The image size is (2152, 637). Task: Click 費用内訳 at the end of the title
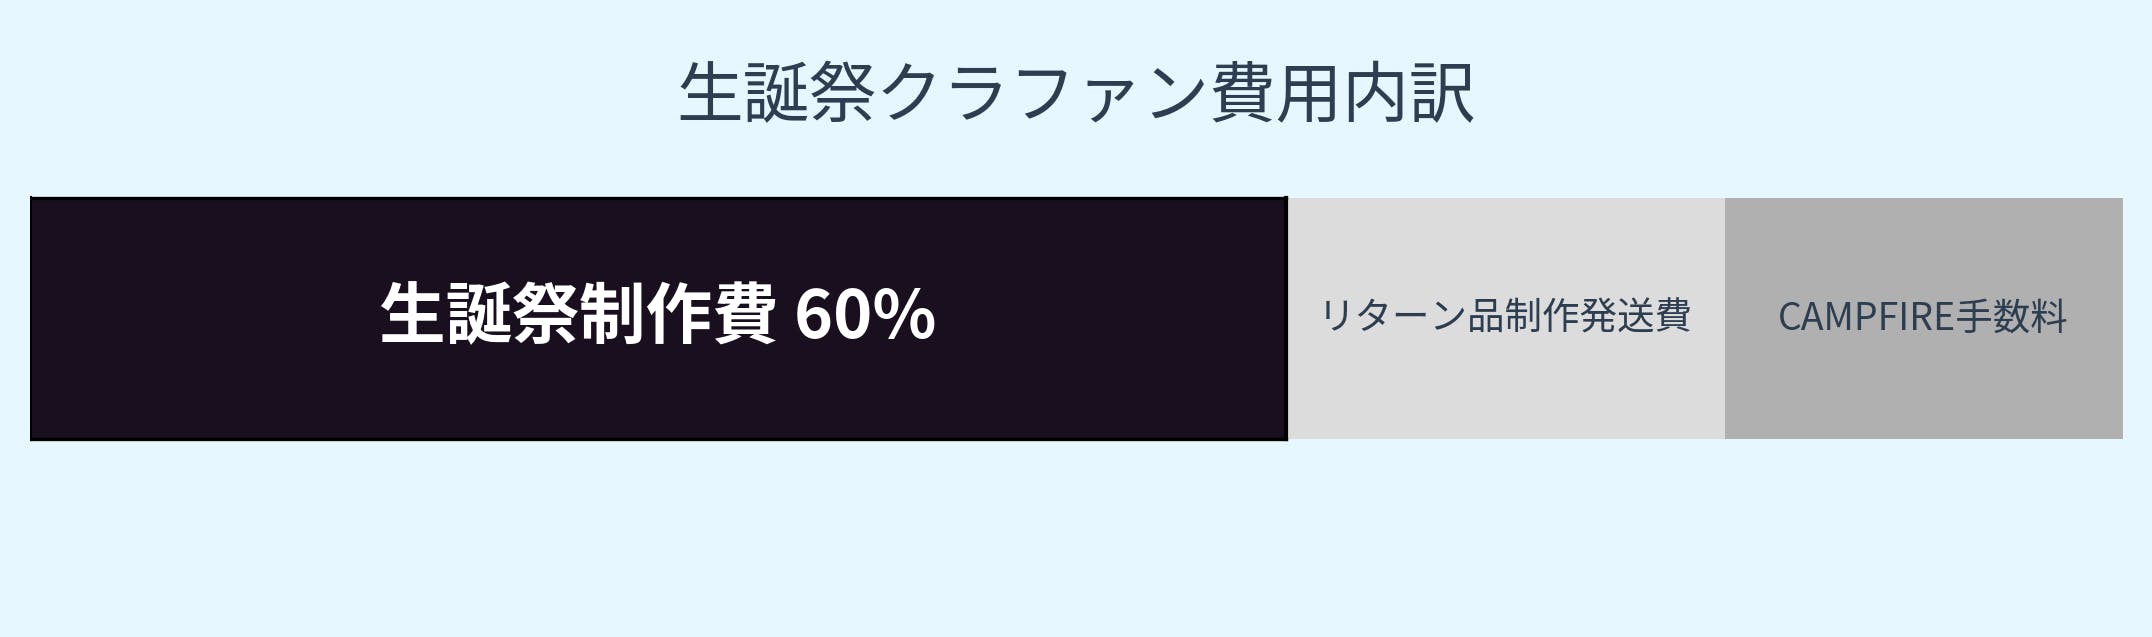tap(1342, 93)
